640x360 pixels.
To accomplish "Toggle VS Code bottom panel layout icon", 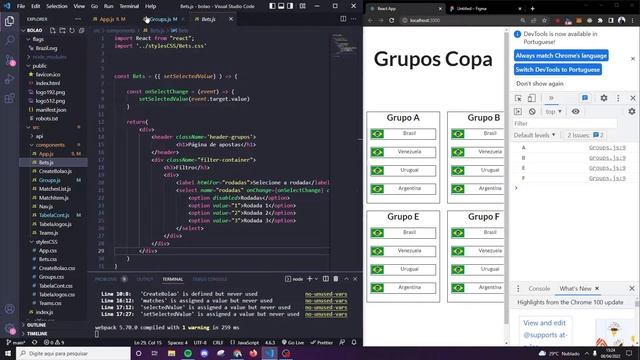I will click(x=281, y=6).
